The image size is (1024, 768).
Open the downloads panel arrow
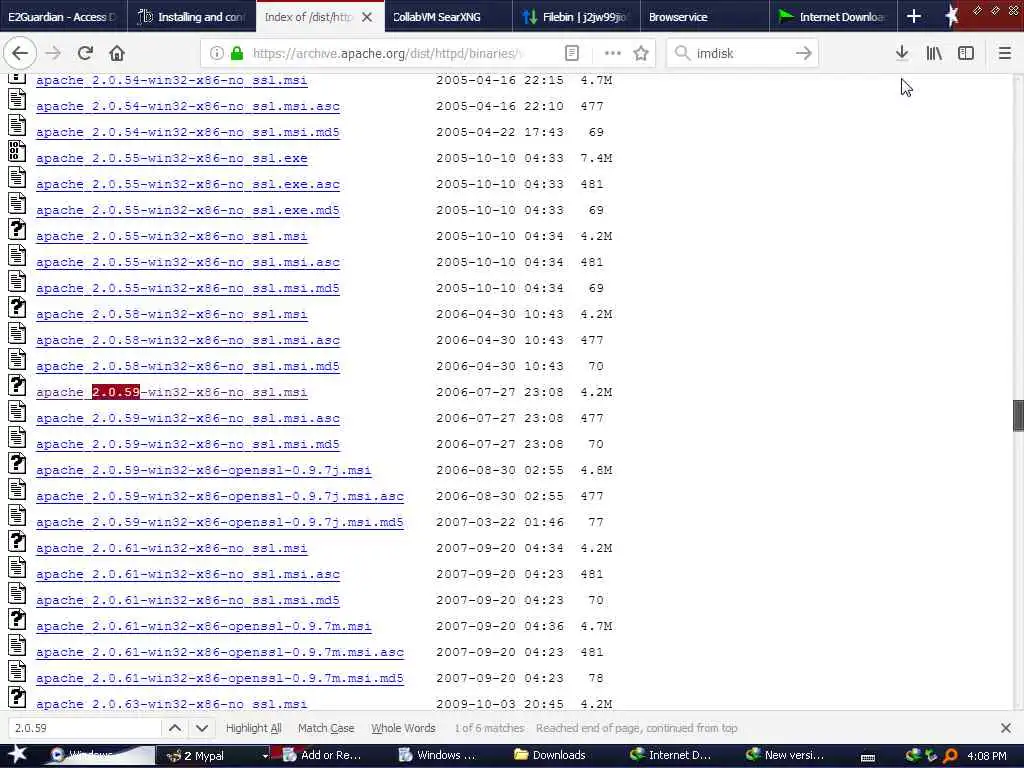[902, 54]
